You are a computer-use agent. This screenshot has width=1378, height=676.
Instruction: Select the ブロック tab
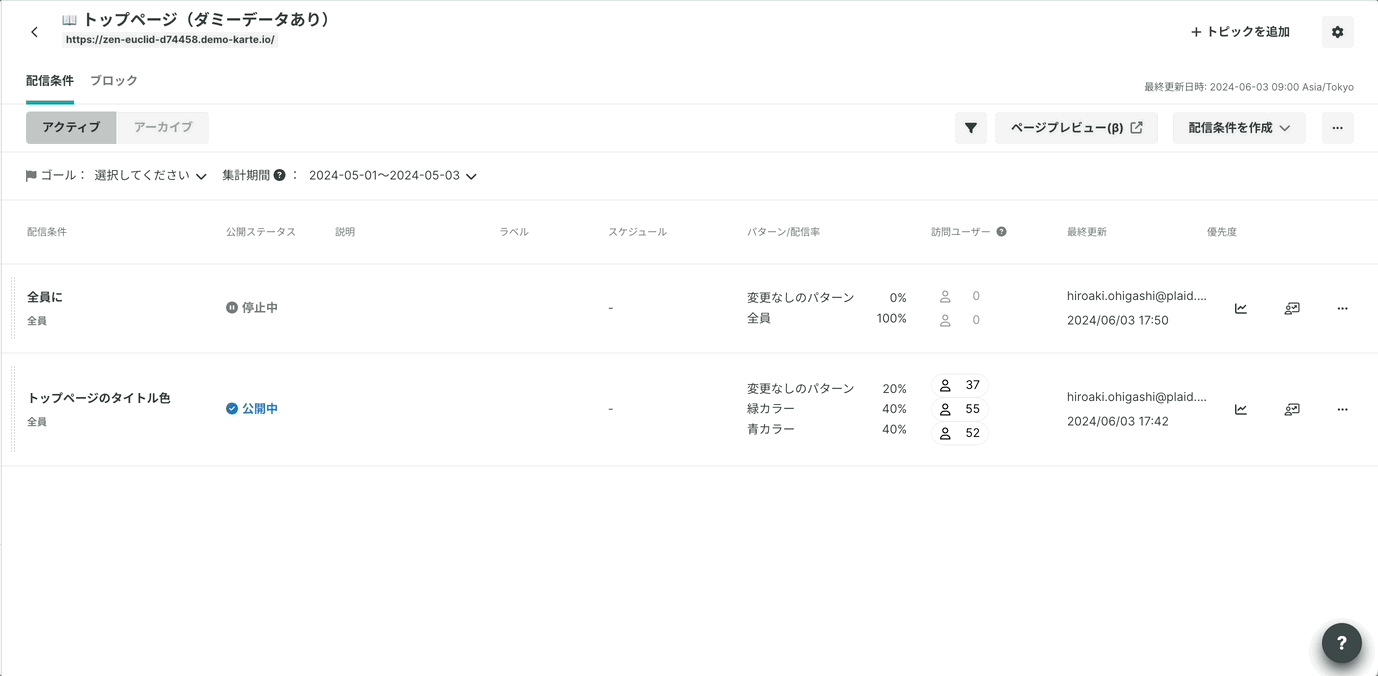[114, 81]
